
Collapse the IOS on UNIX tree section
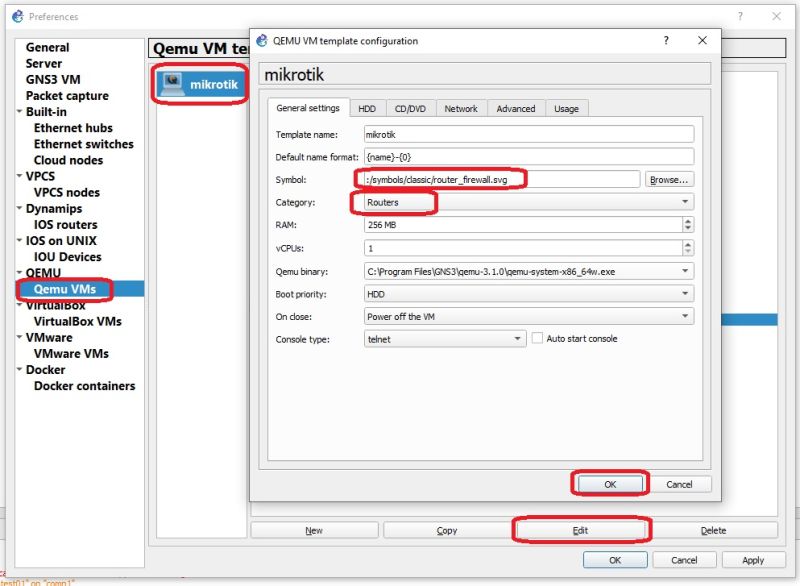[19, 240]
